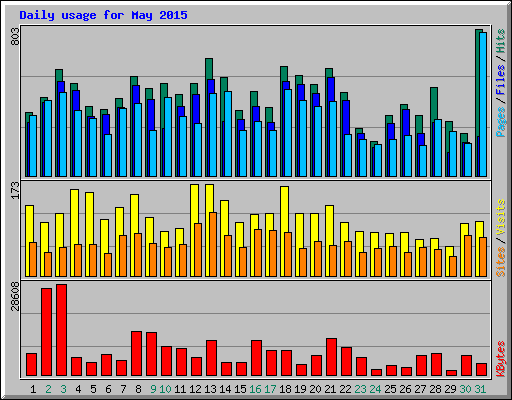Click day label 25 on the x-axis
512x400 pixels.
pyautogui.click(x=390, y=389)
